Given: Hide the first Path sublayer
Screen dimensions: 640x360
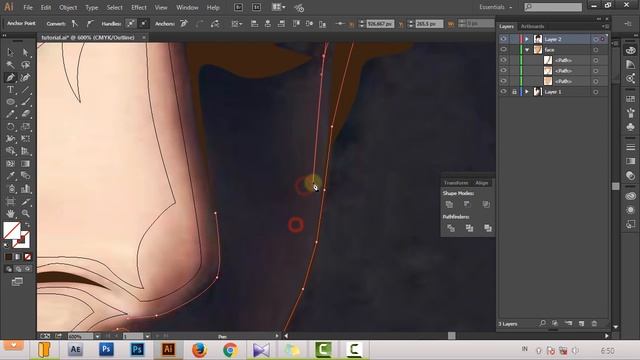Looking at the screenshot, I should pyautogui.click(x=503, y=60).
